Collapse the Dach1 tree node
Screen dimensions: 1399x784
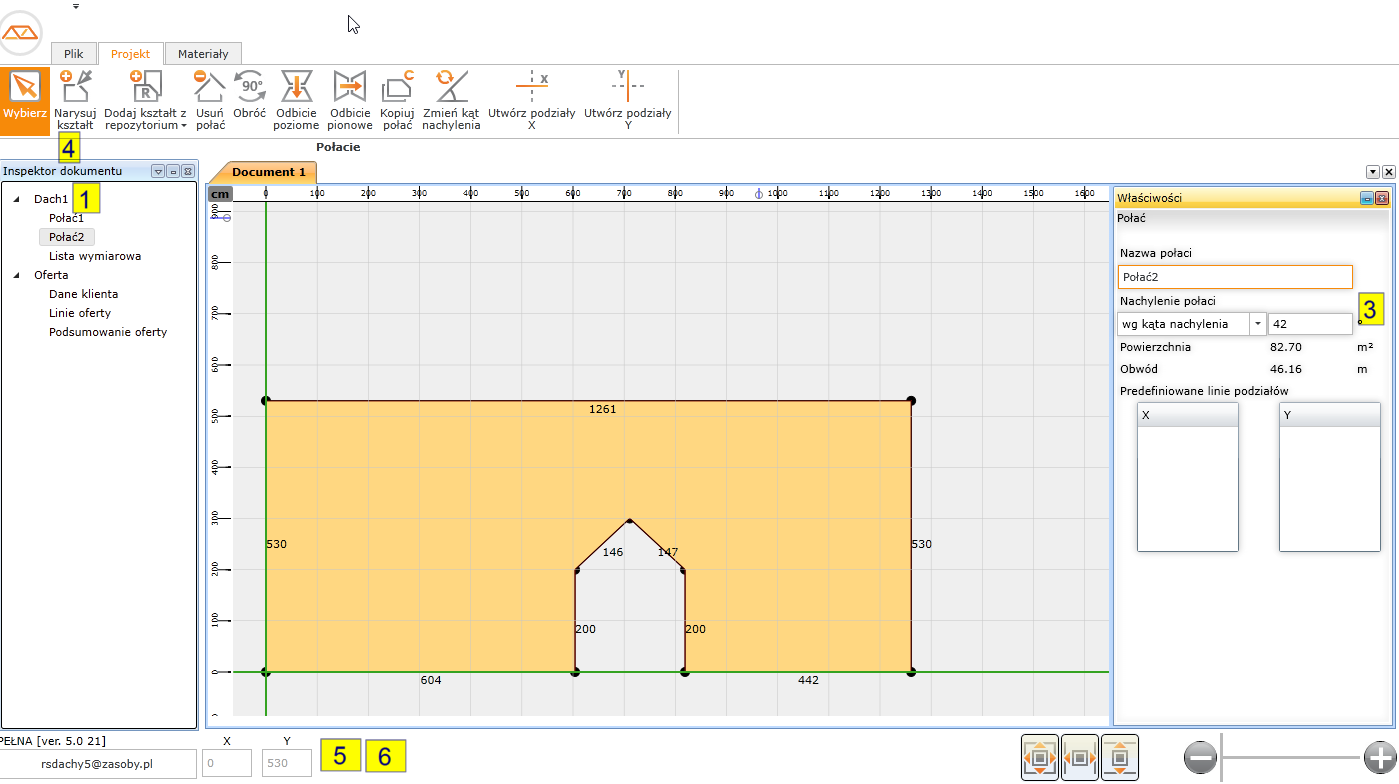[16, 199]
